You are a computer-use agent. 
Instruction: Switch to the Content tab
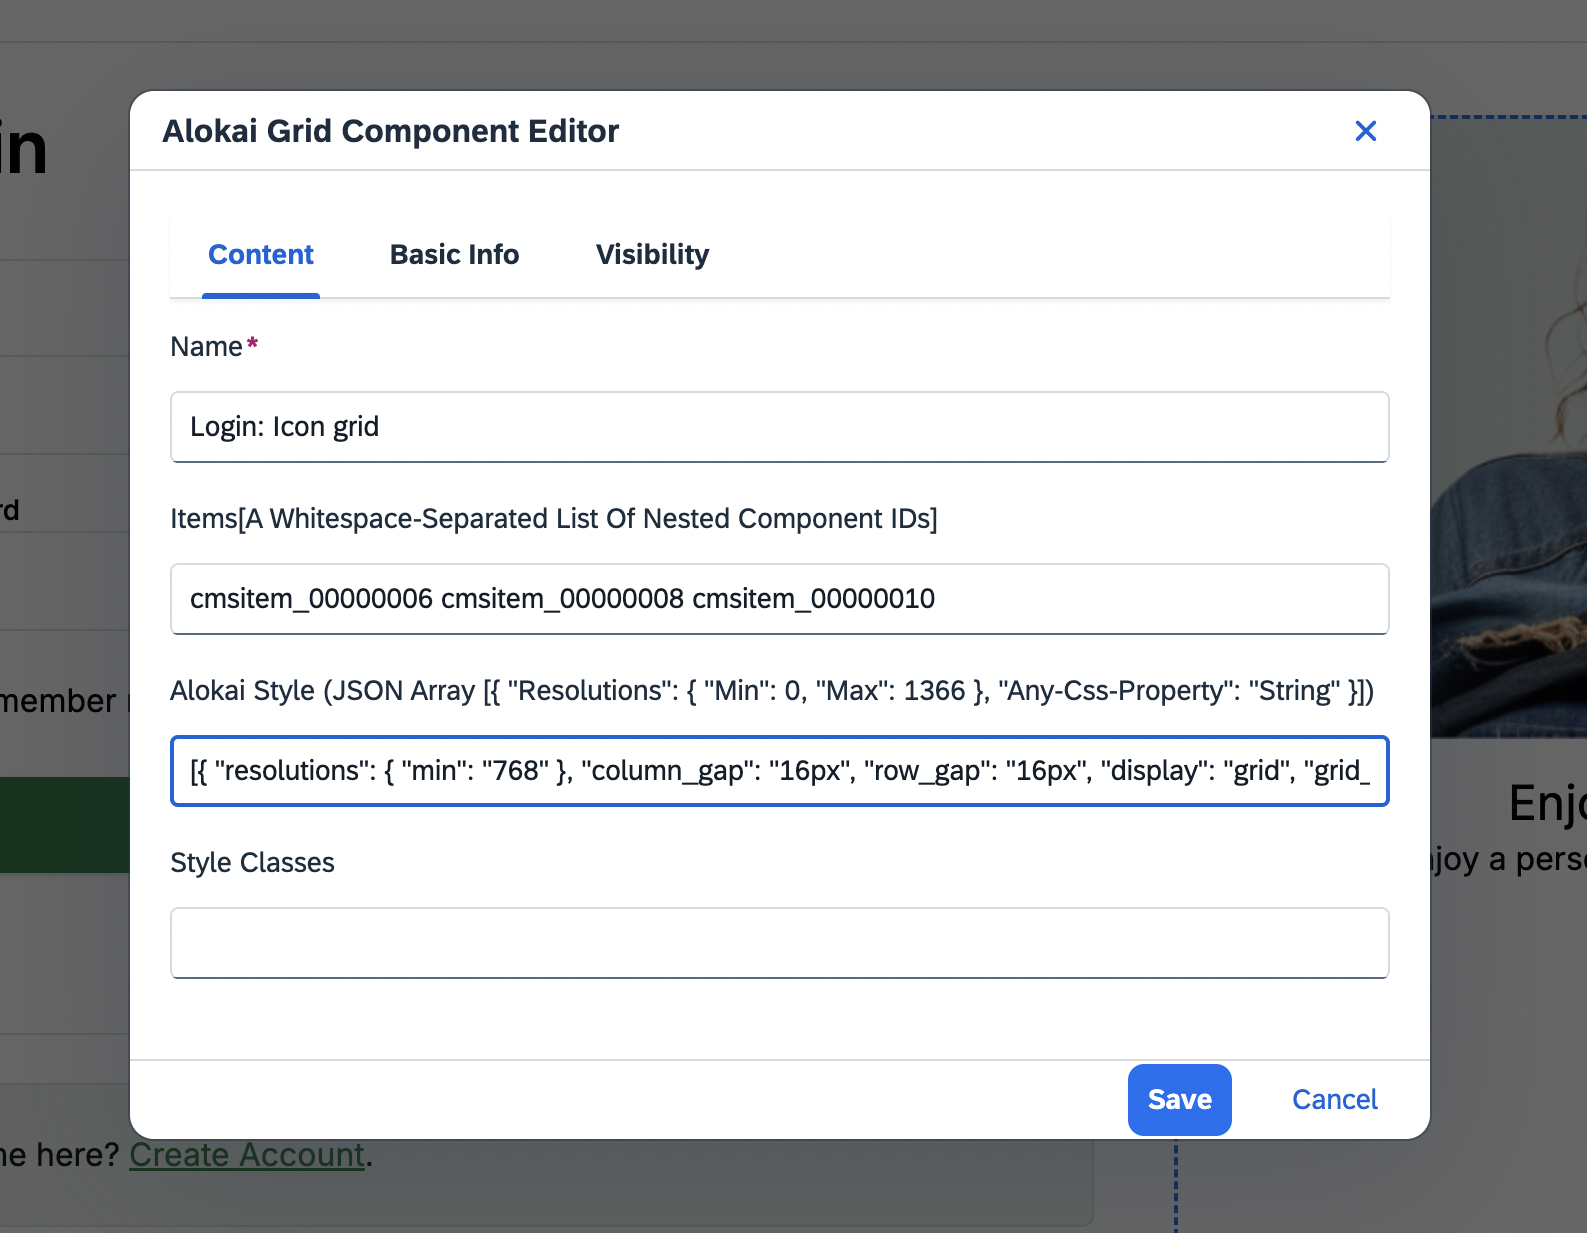(x=261, y=255)
